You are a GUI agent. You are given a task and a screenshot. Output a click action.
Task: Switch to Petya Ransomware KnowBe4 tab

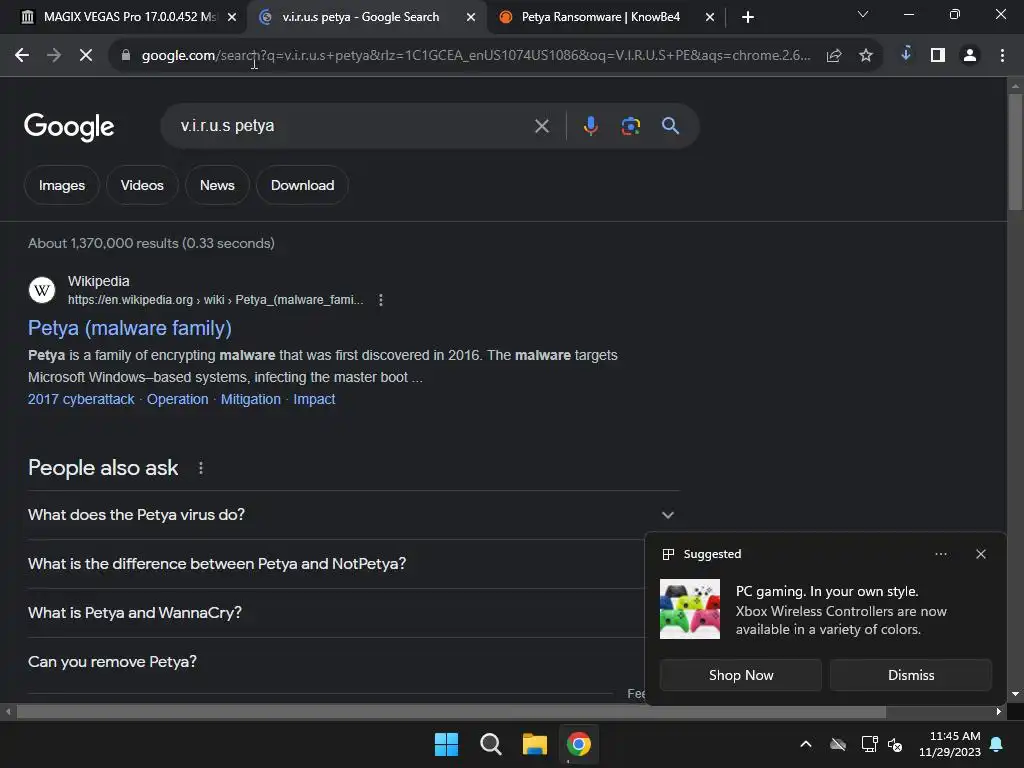[601, 17]
